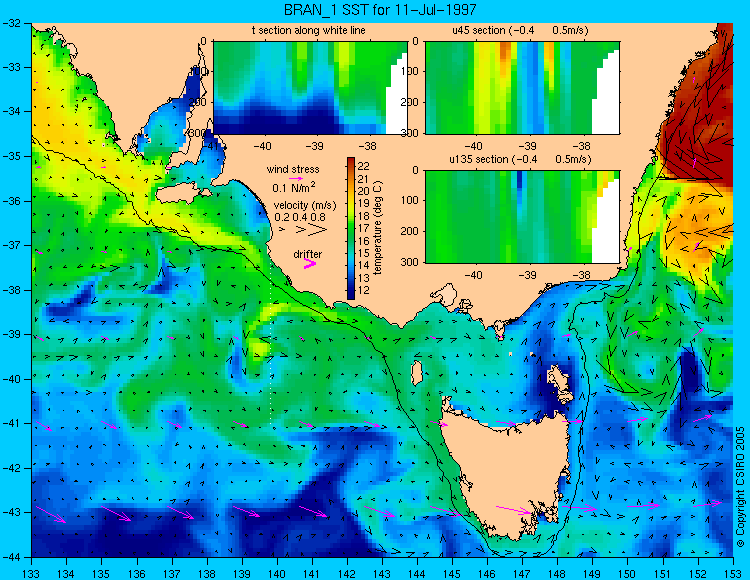Click the '17' tick on the colorbar
The image size is (750, 580).
pos(364,229)
